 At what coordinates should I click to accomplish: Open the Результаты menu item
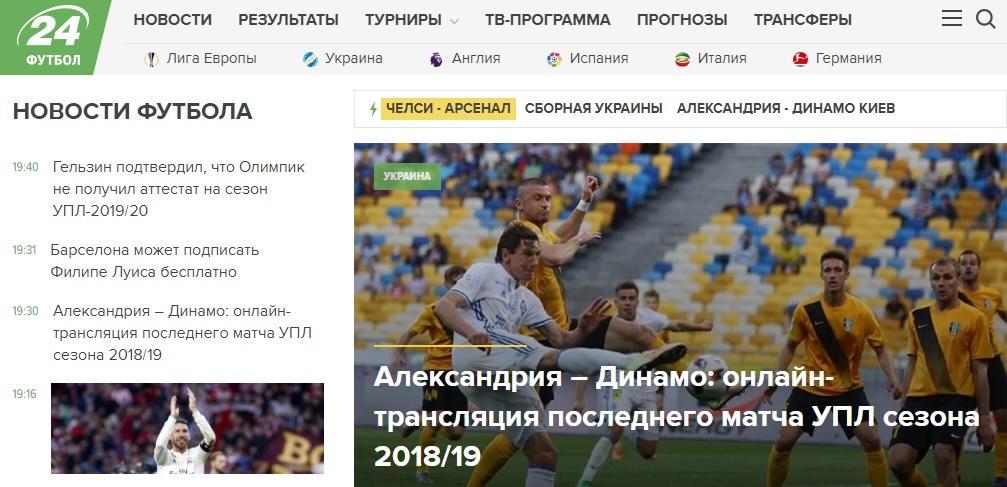coord(288,20)
